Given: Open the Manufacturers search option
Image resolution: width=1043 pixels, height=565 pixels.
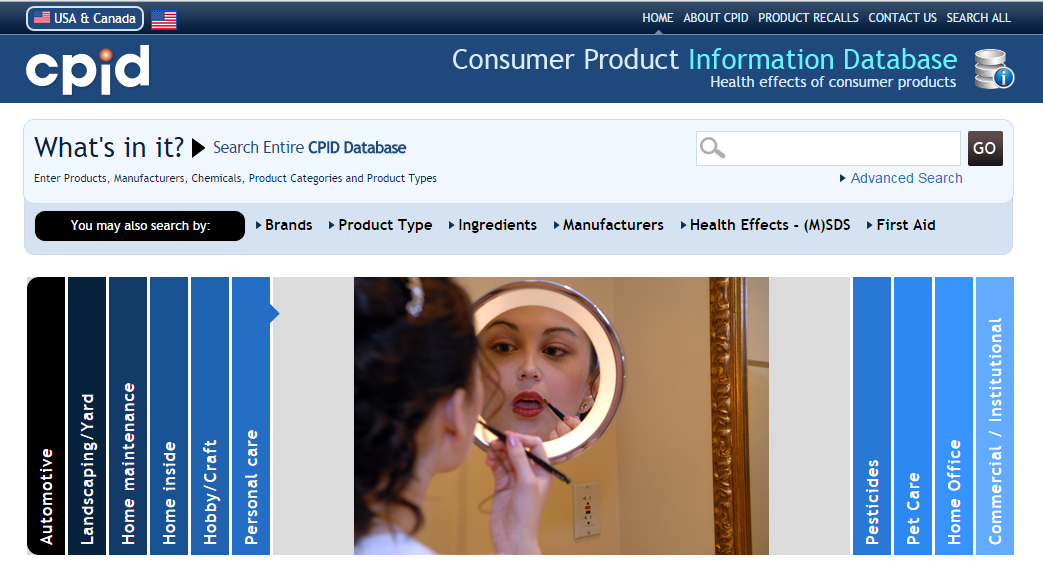Looking at the screenshot, I should tap(609, 225).
